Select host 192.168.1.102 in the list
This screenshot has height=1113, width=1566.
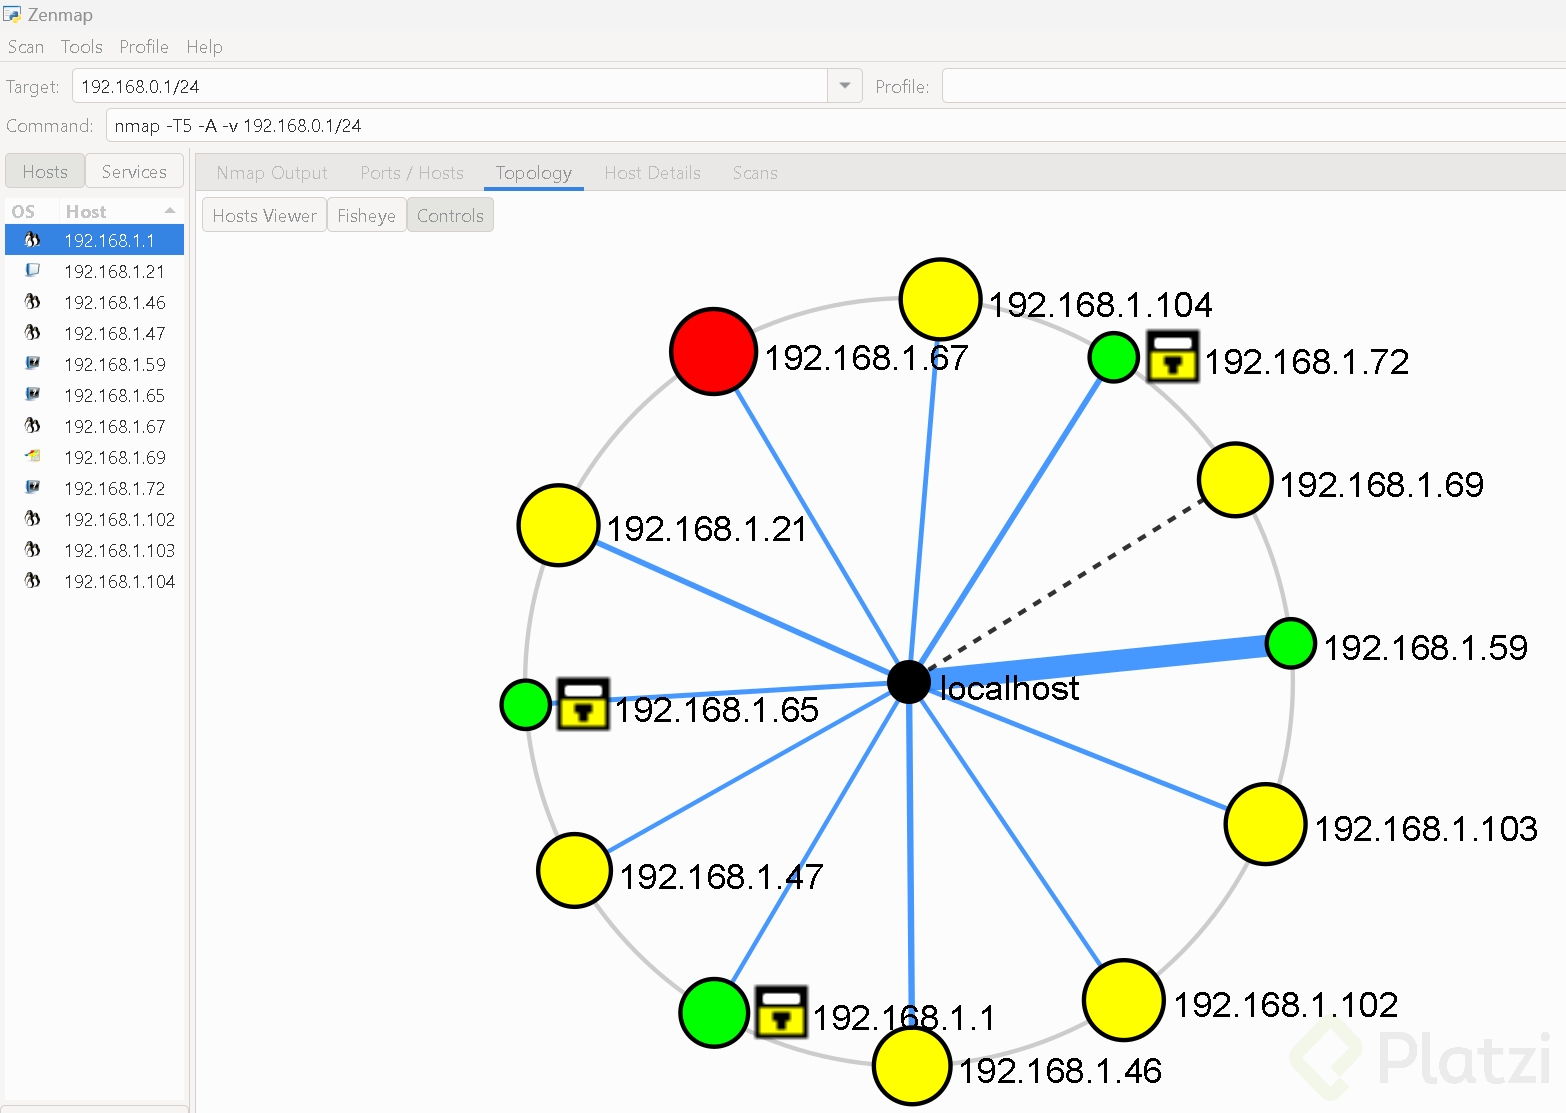coord(95,519)
